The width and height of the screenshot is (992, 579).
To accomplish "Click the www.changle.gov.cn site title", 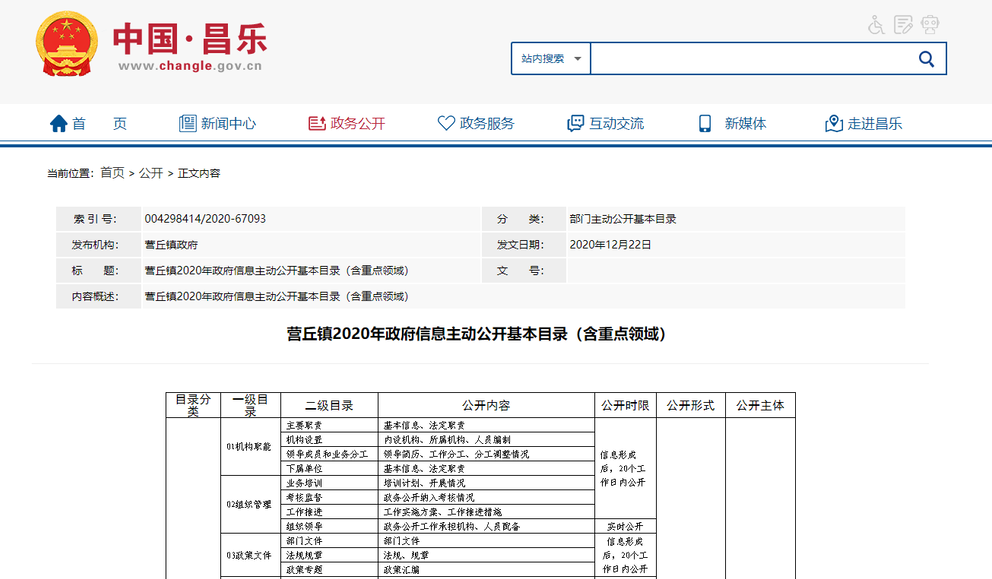I will [x=190, y=66].
